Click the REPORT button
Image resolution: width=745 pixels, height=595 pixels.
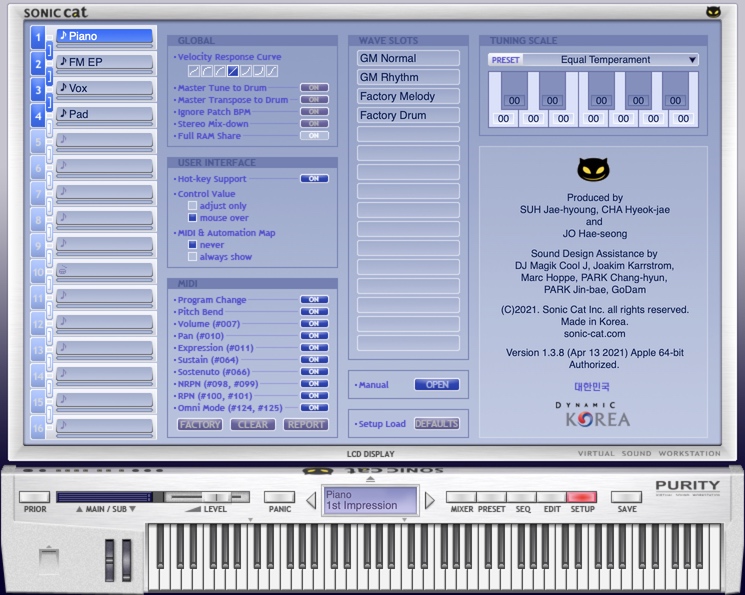[x=306, y=424]
